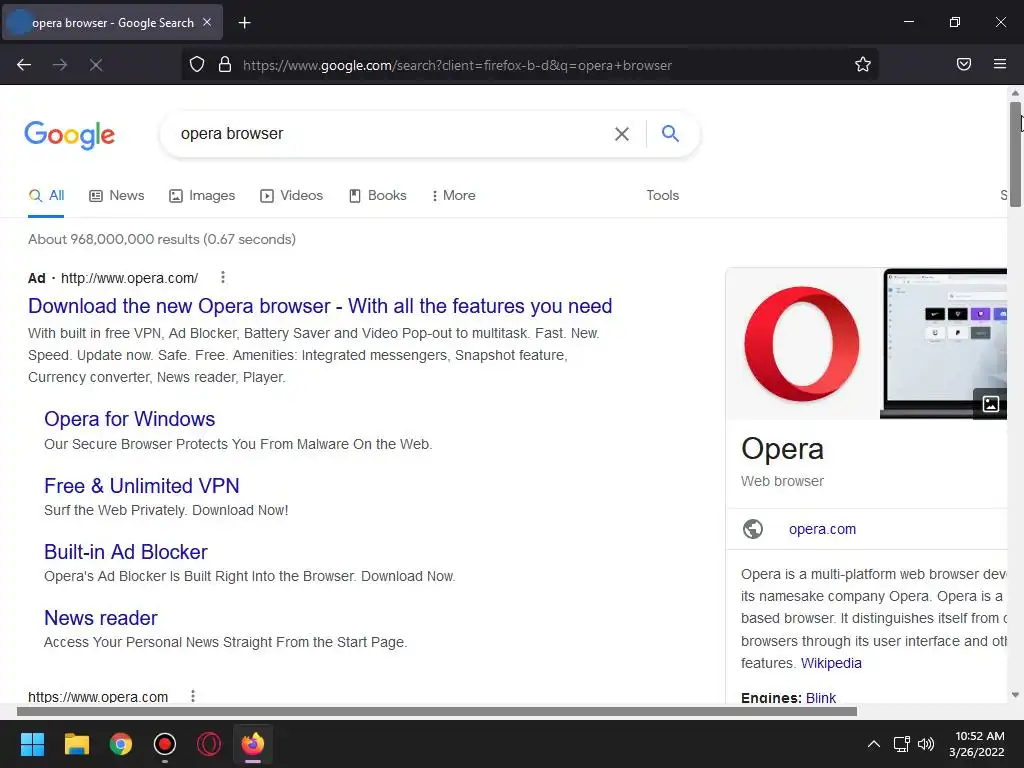Viewport: 1024px width, 768px height.
Task: Open the network status tray icon
Action: tap(901, 744)
